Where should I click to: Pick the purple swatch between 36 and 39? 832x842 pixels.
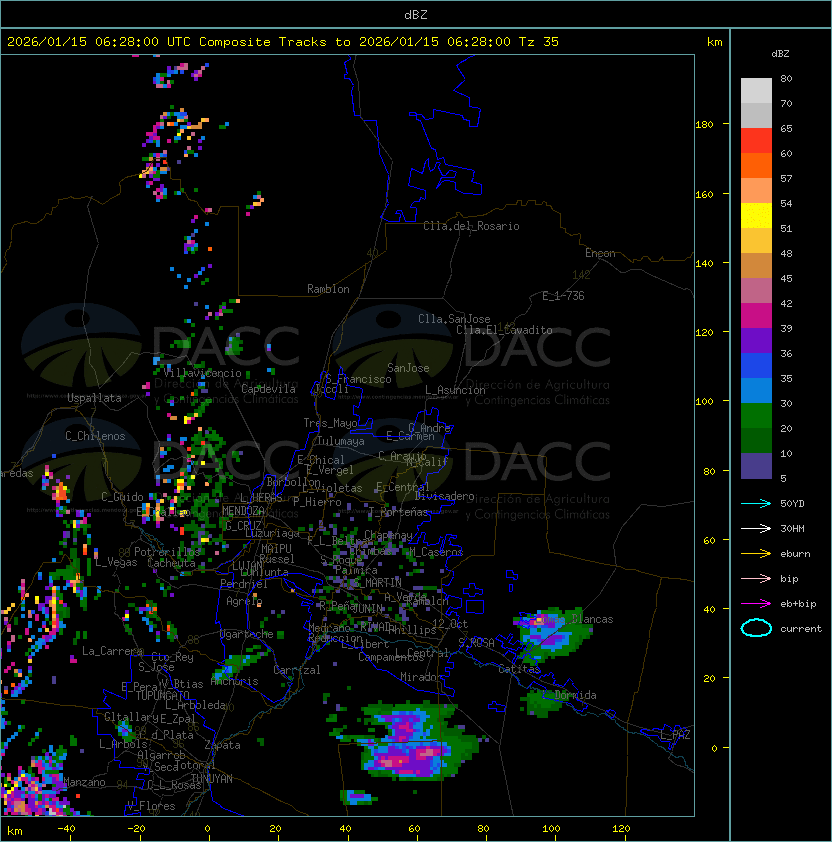pyautogui.click(x=756, y=340)
